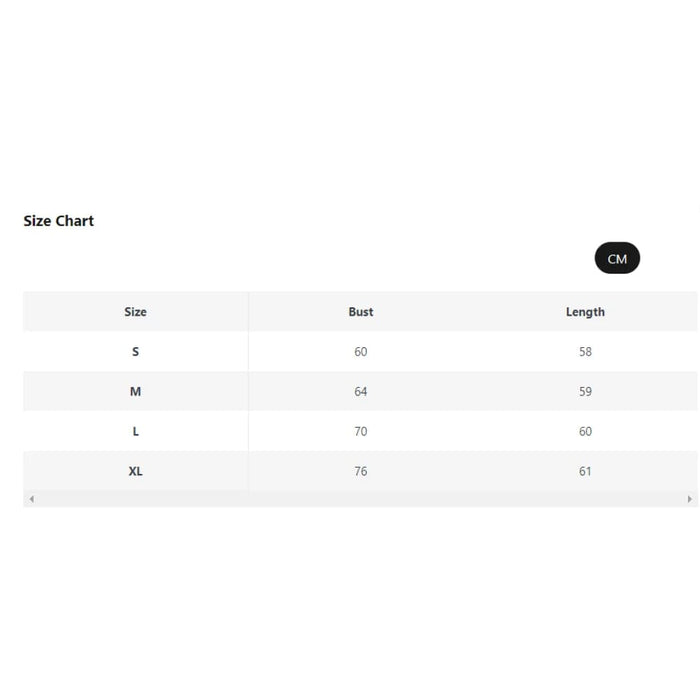
Task: Click the Size Chart heading
Action: point(59,221)
